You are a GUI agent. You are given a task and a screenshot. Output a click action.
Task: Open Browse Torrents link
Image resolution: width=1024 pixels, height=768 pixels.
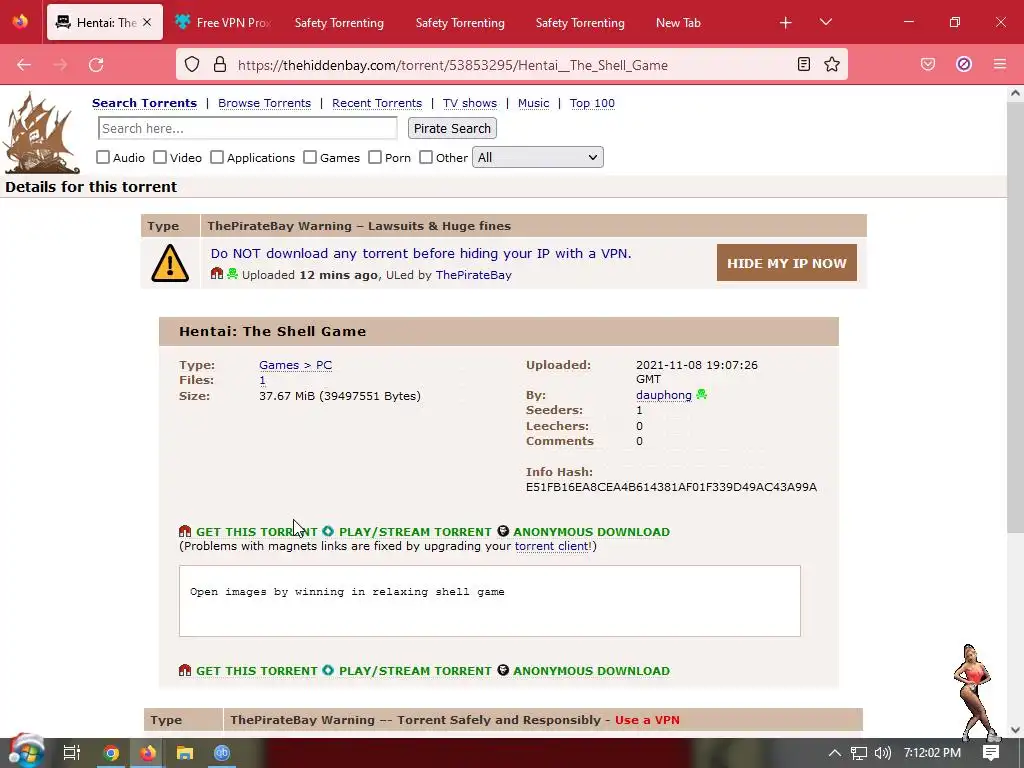[x=264, y=103]
